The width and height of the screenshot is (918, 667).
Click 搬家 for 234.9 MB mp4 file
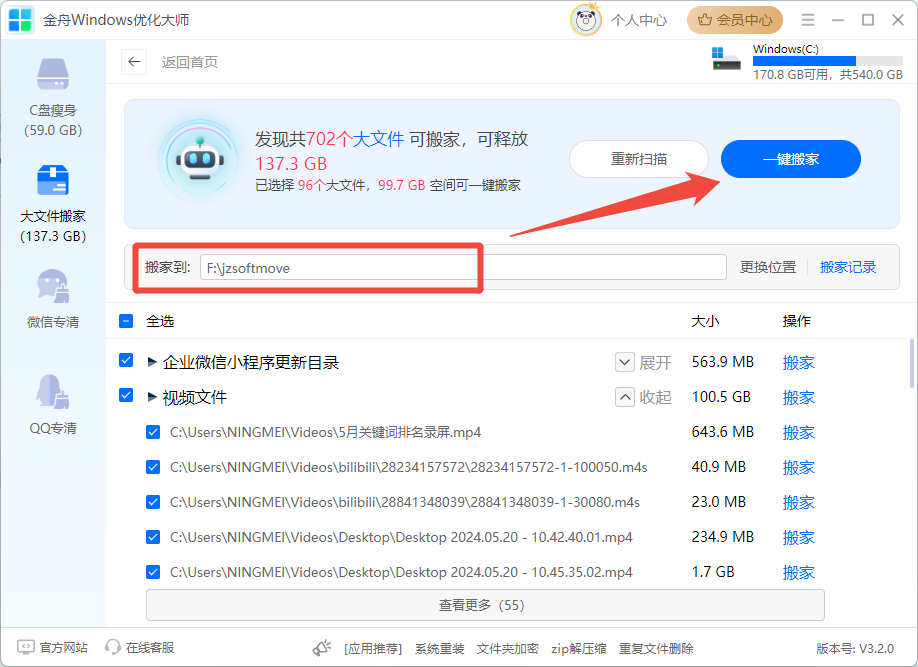[799, 538]
